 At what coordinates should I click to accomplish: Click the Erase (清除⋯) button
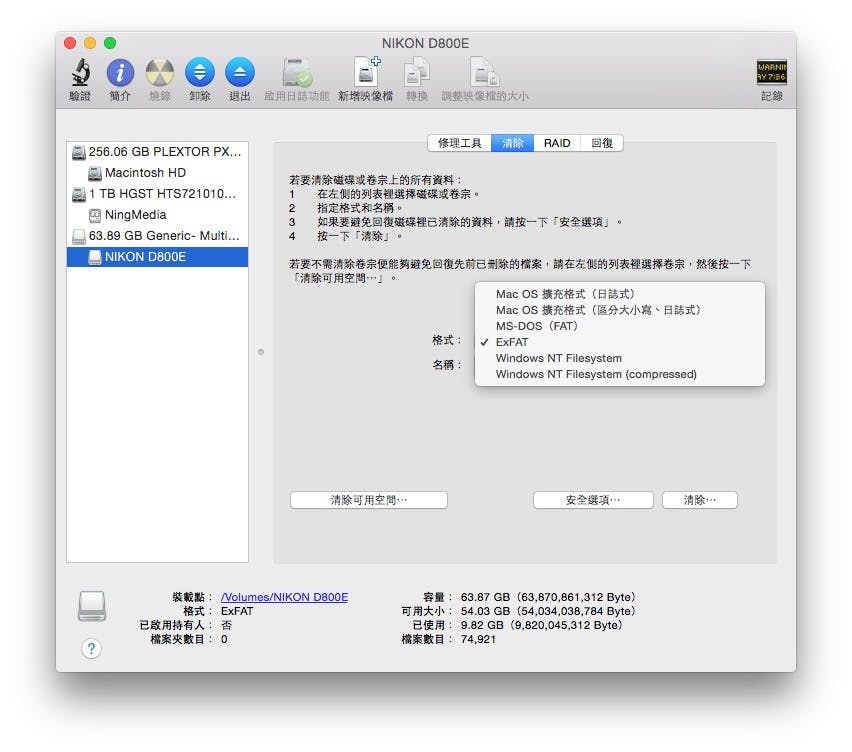[x=700, y=500]
